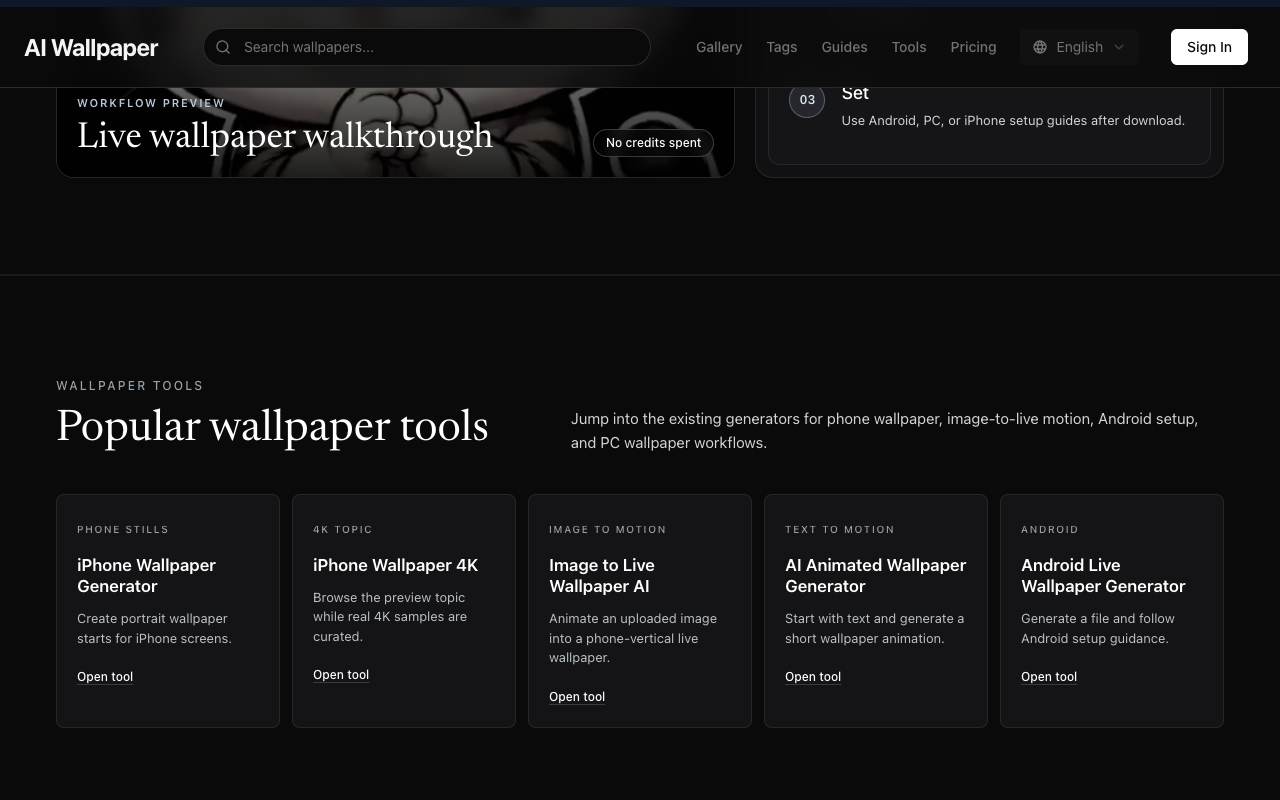
Task: Click the AI Wallpaper logo
Action: [91, 48]
